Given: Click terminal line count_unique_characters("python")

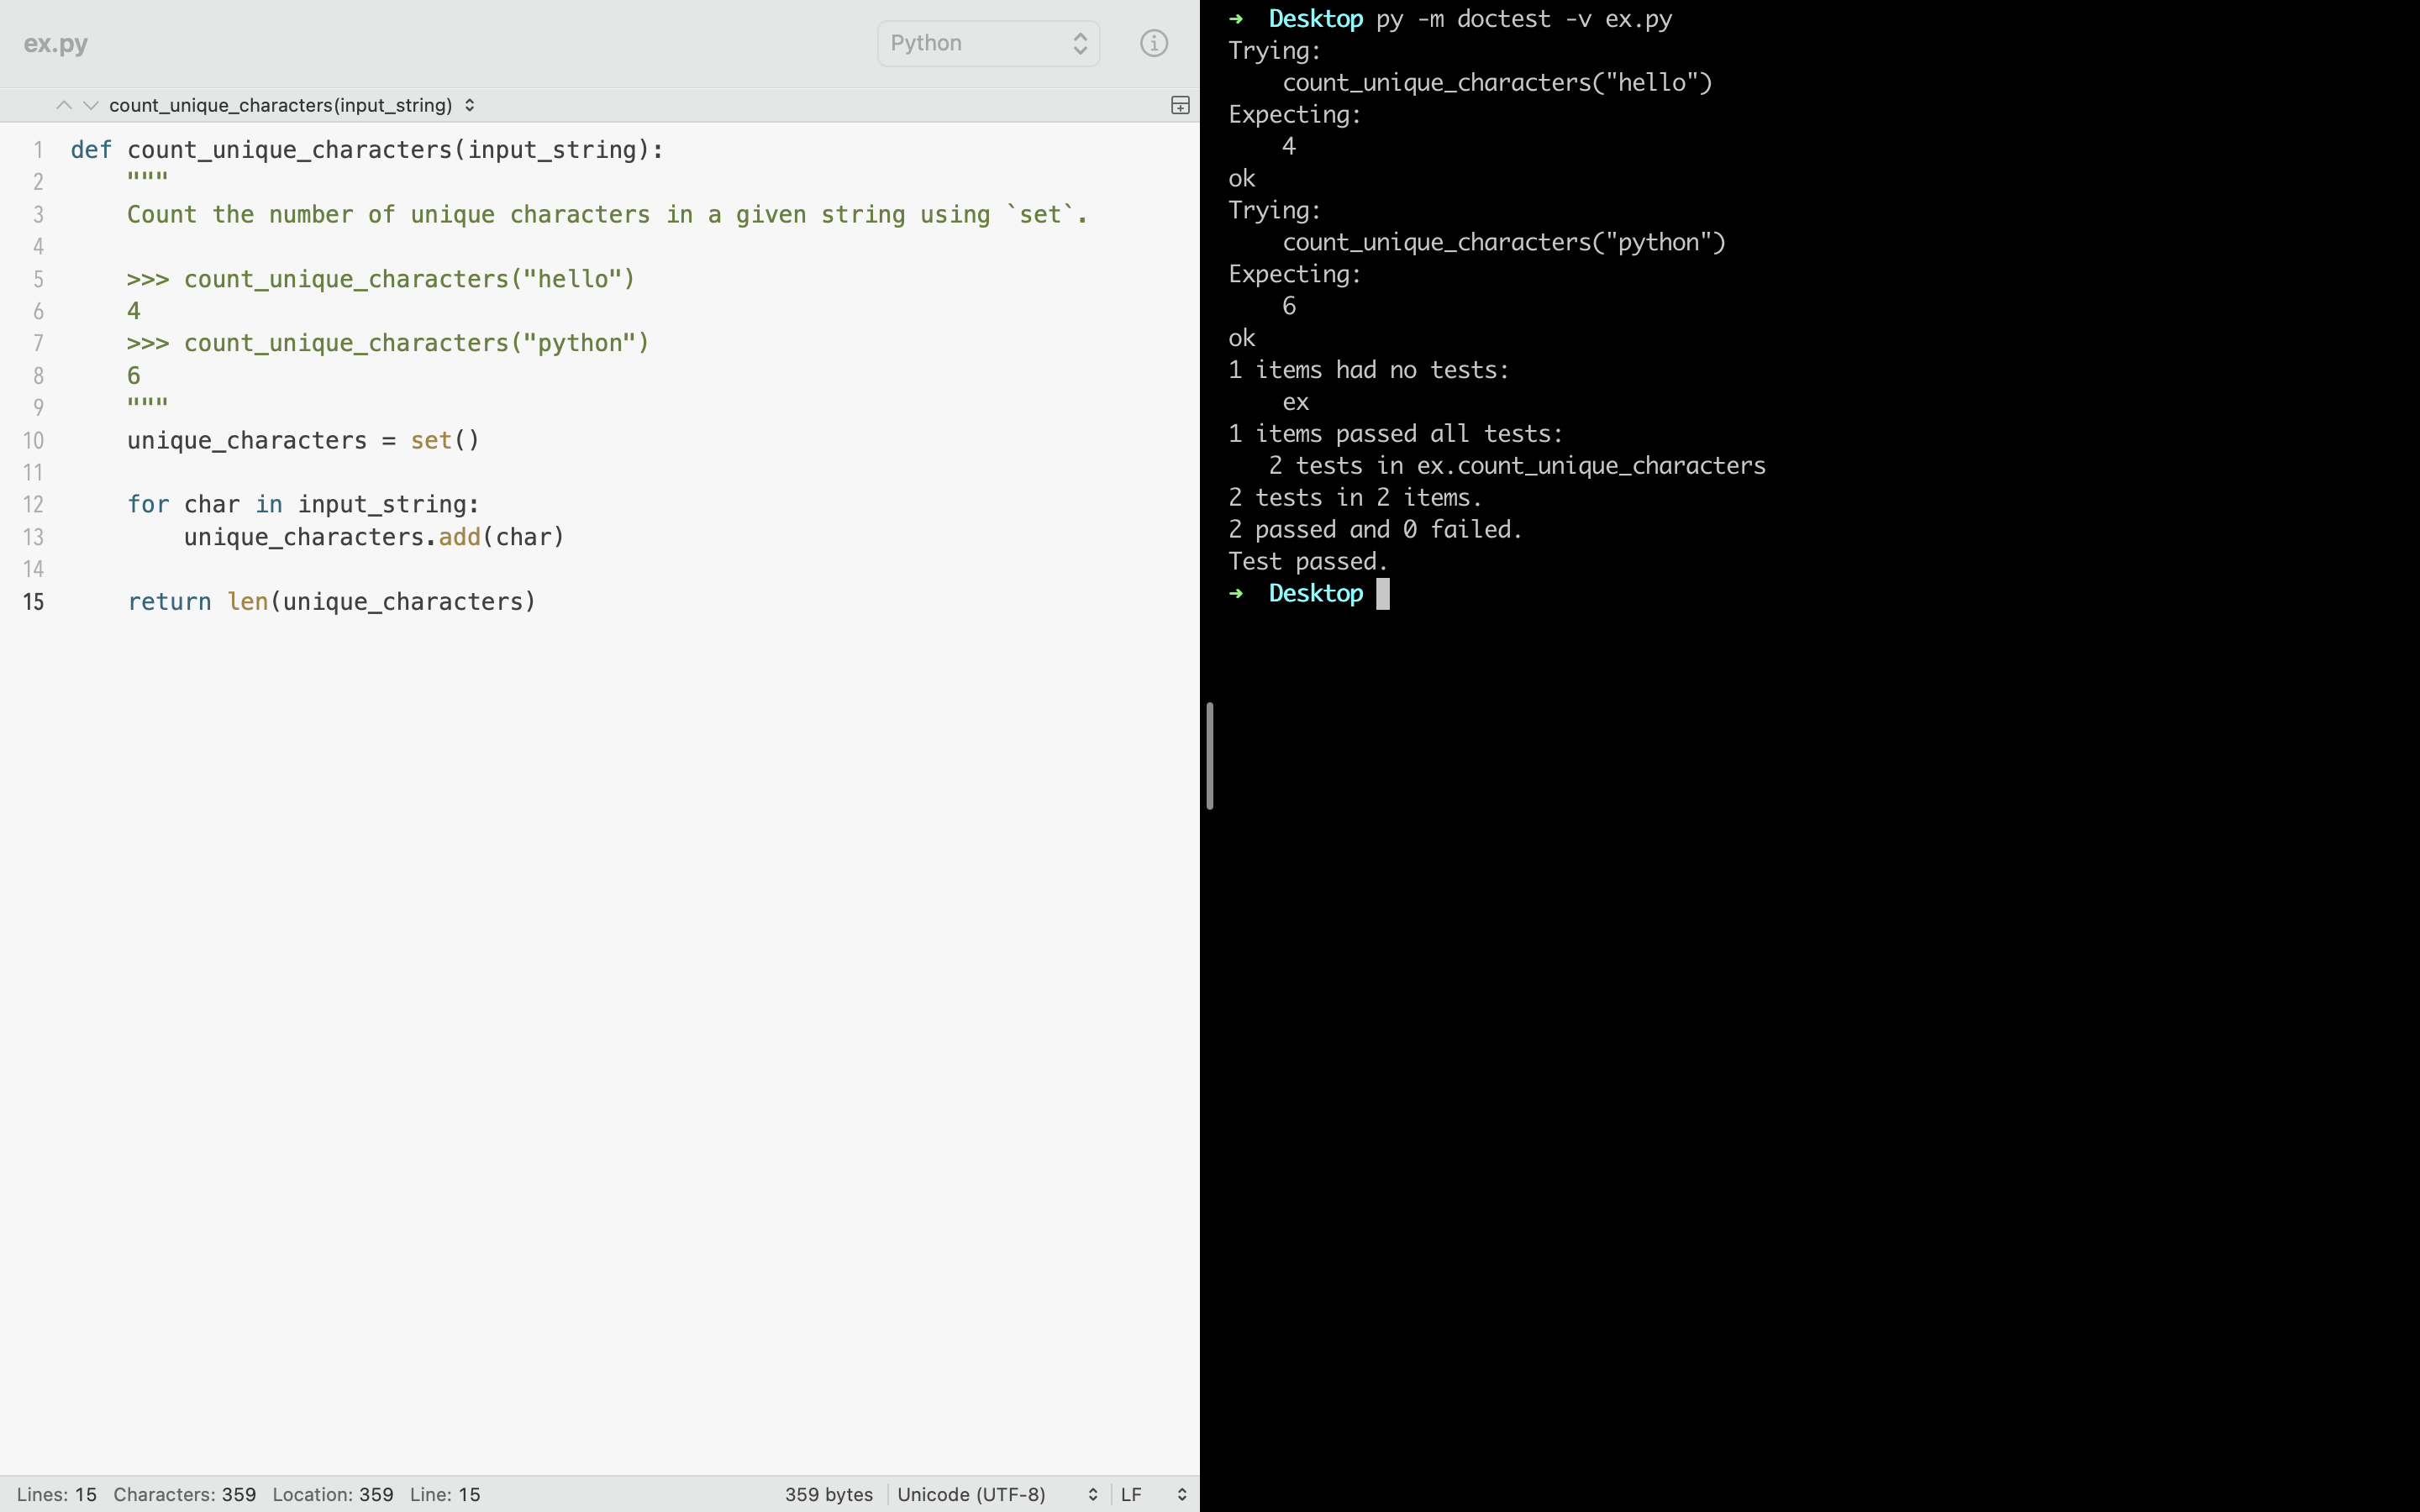Looking at the screenshot, I should [x=1504, y=243].
